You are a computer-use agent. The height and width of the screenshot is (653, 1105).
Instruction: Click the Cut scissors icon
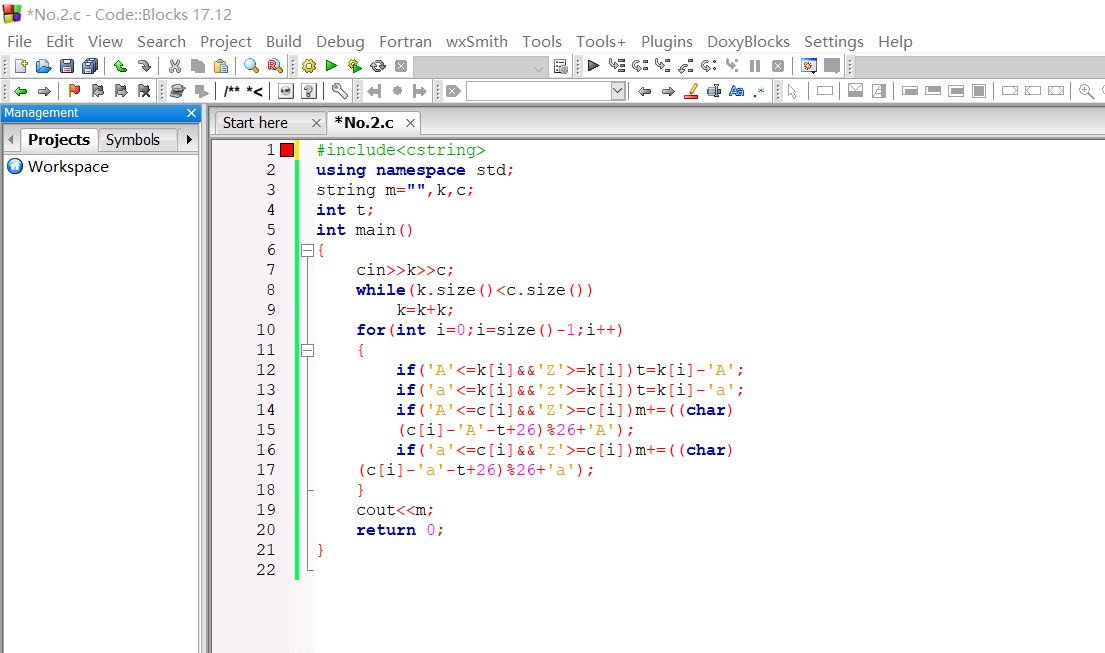tap(174, 66)
